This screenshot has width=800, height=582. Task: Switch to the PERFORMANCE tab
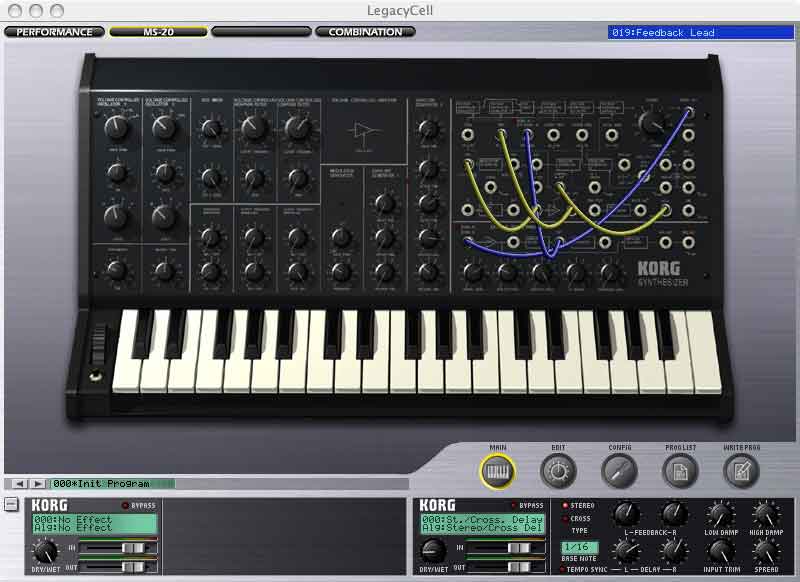[55, 32]
